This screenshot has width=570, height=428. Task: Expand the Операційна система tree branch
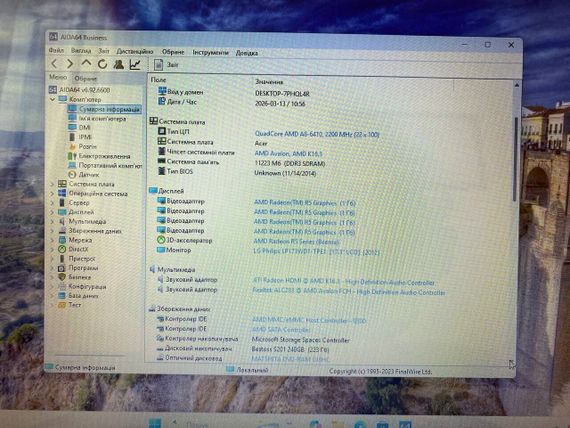coord(52,194)
